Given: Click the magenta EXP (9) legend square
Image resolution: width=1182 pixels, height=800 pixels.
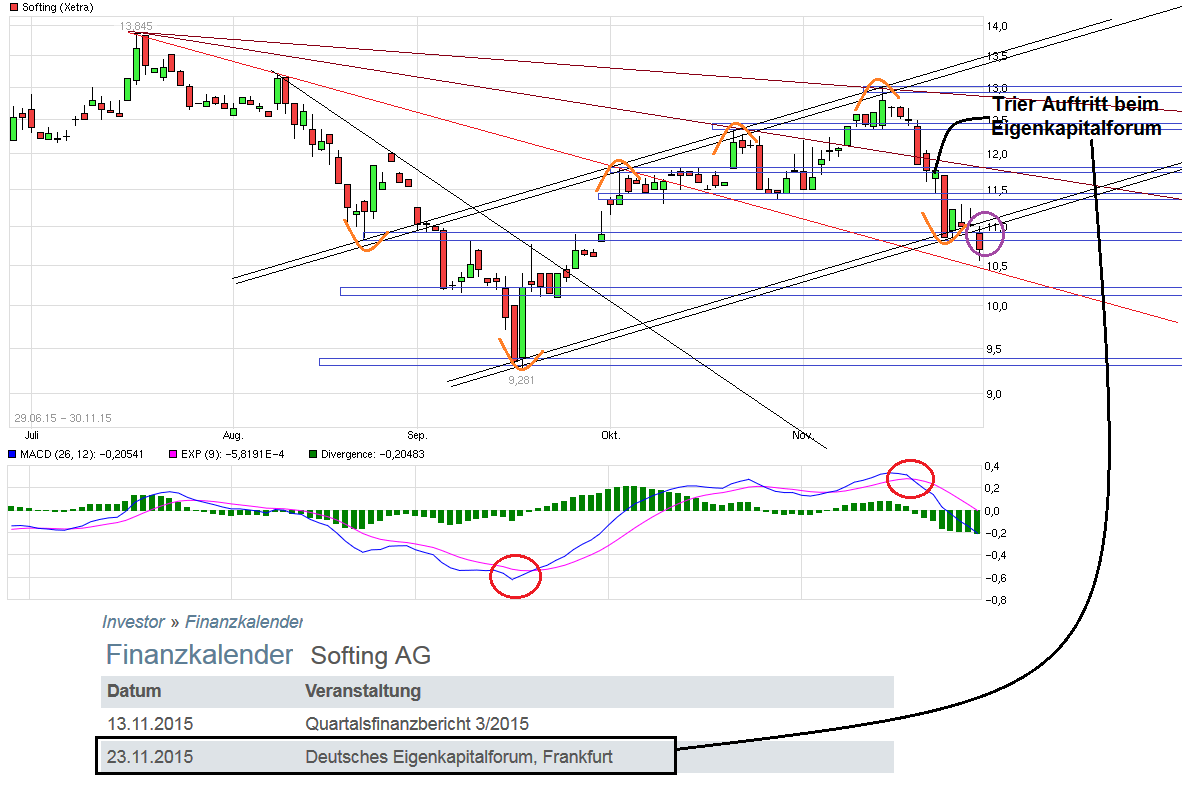Looking at the screenshot, I should 173,454.
